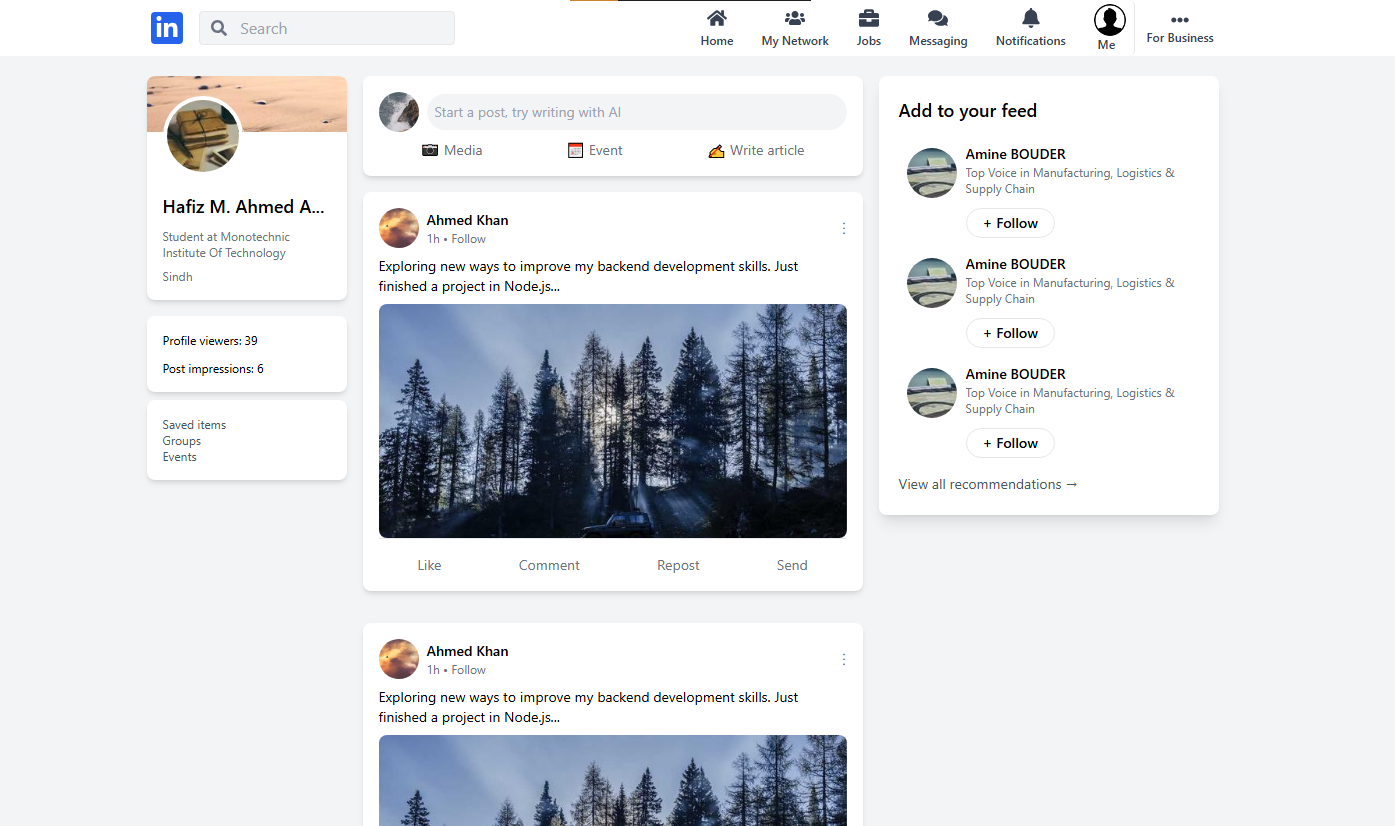Repost the first Ahmed Khan post

[x=678, y=565]
